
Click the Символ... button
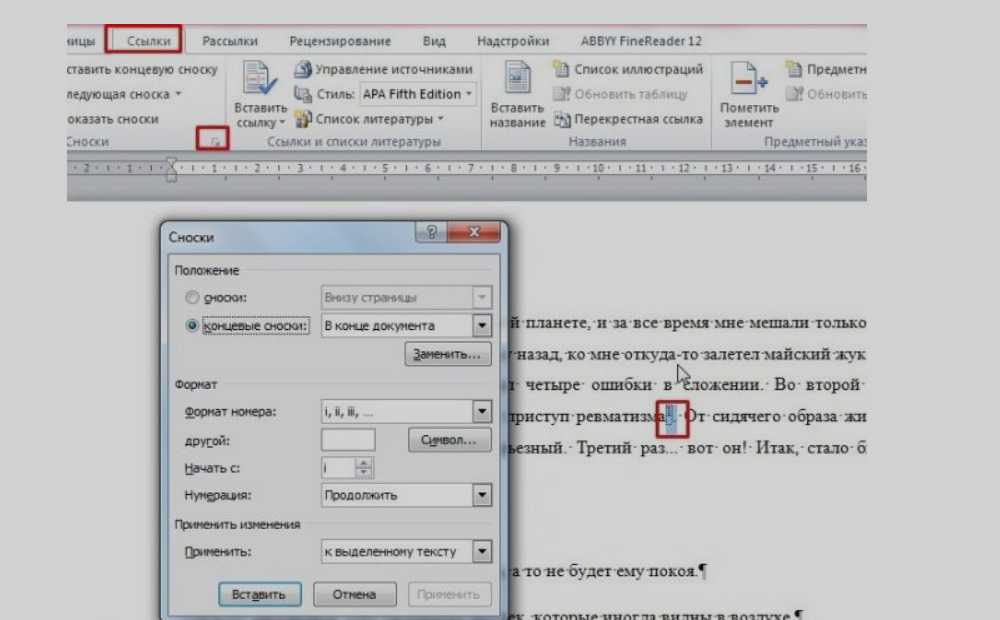[449, 440]
